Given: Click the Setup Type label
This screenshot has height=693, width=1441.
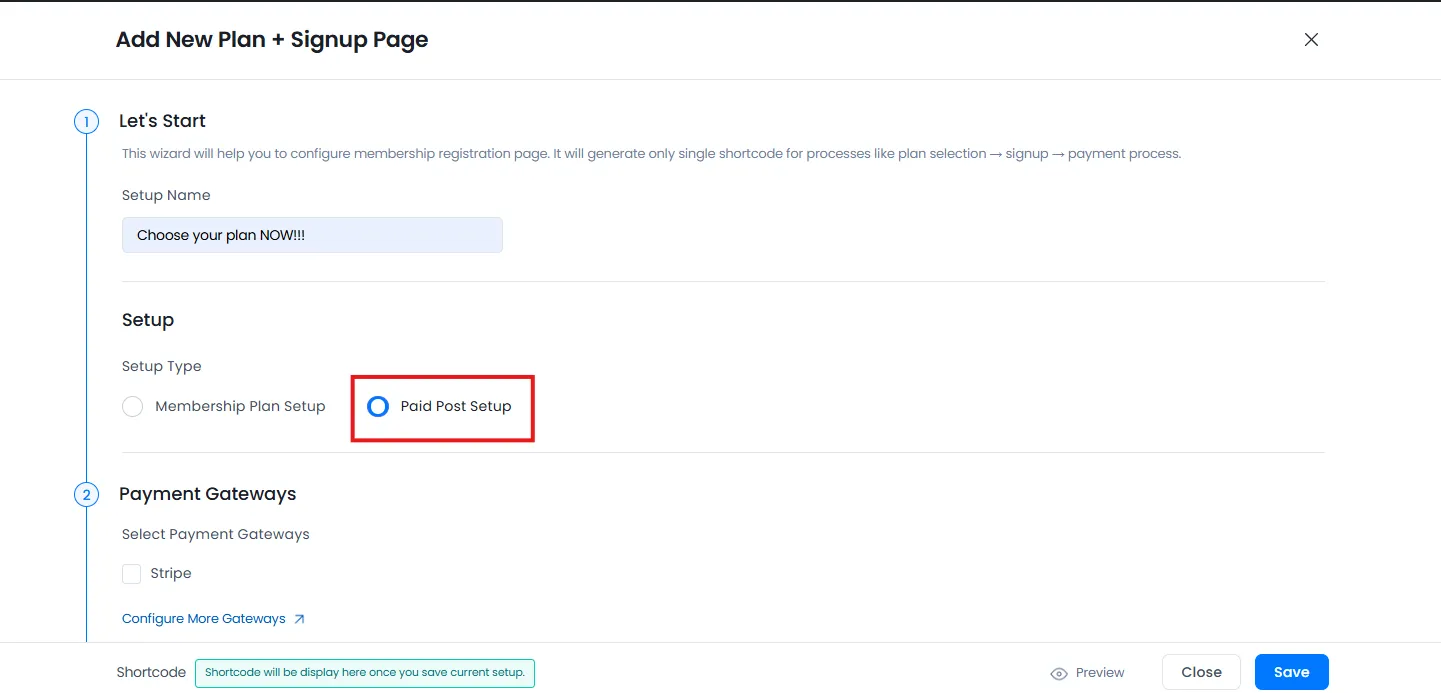Looking at the screenshot, I should point(161,366).
